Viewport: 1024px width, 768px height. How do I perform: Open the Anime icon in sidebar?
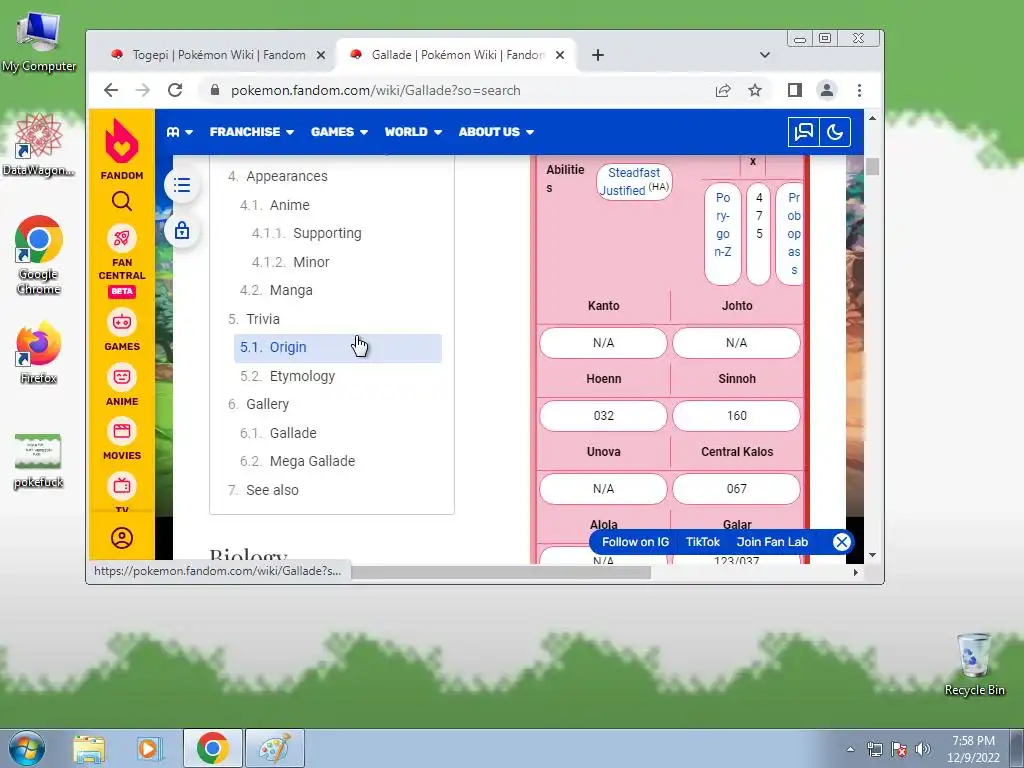(121, 377)
